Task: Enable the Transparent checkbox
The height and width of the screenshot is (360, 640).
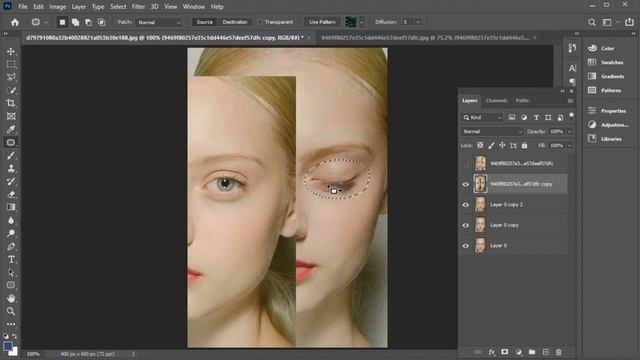Action: [260, 22]
